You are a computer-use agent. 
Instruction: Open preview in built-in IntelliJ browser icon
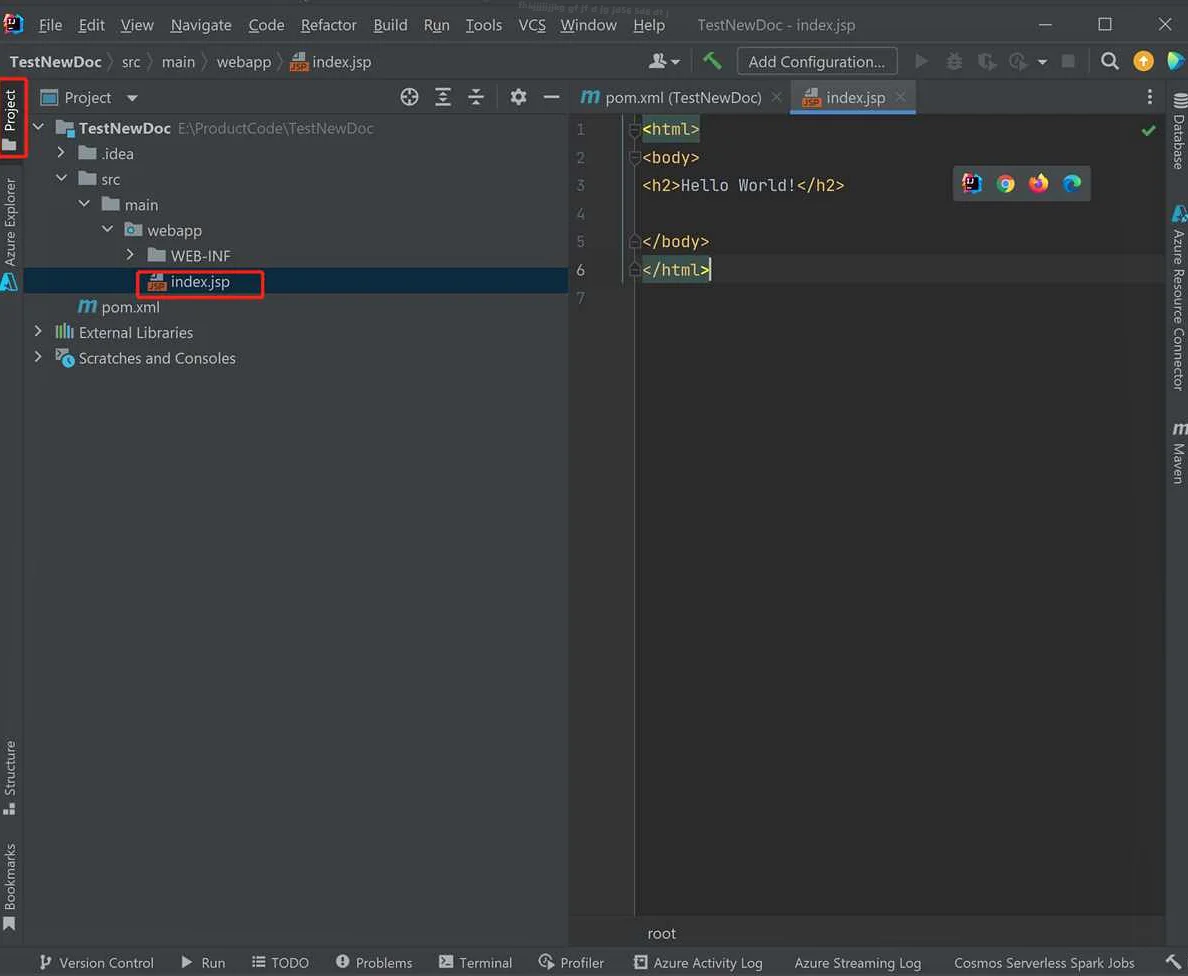(971, 183)
